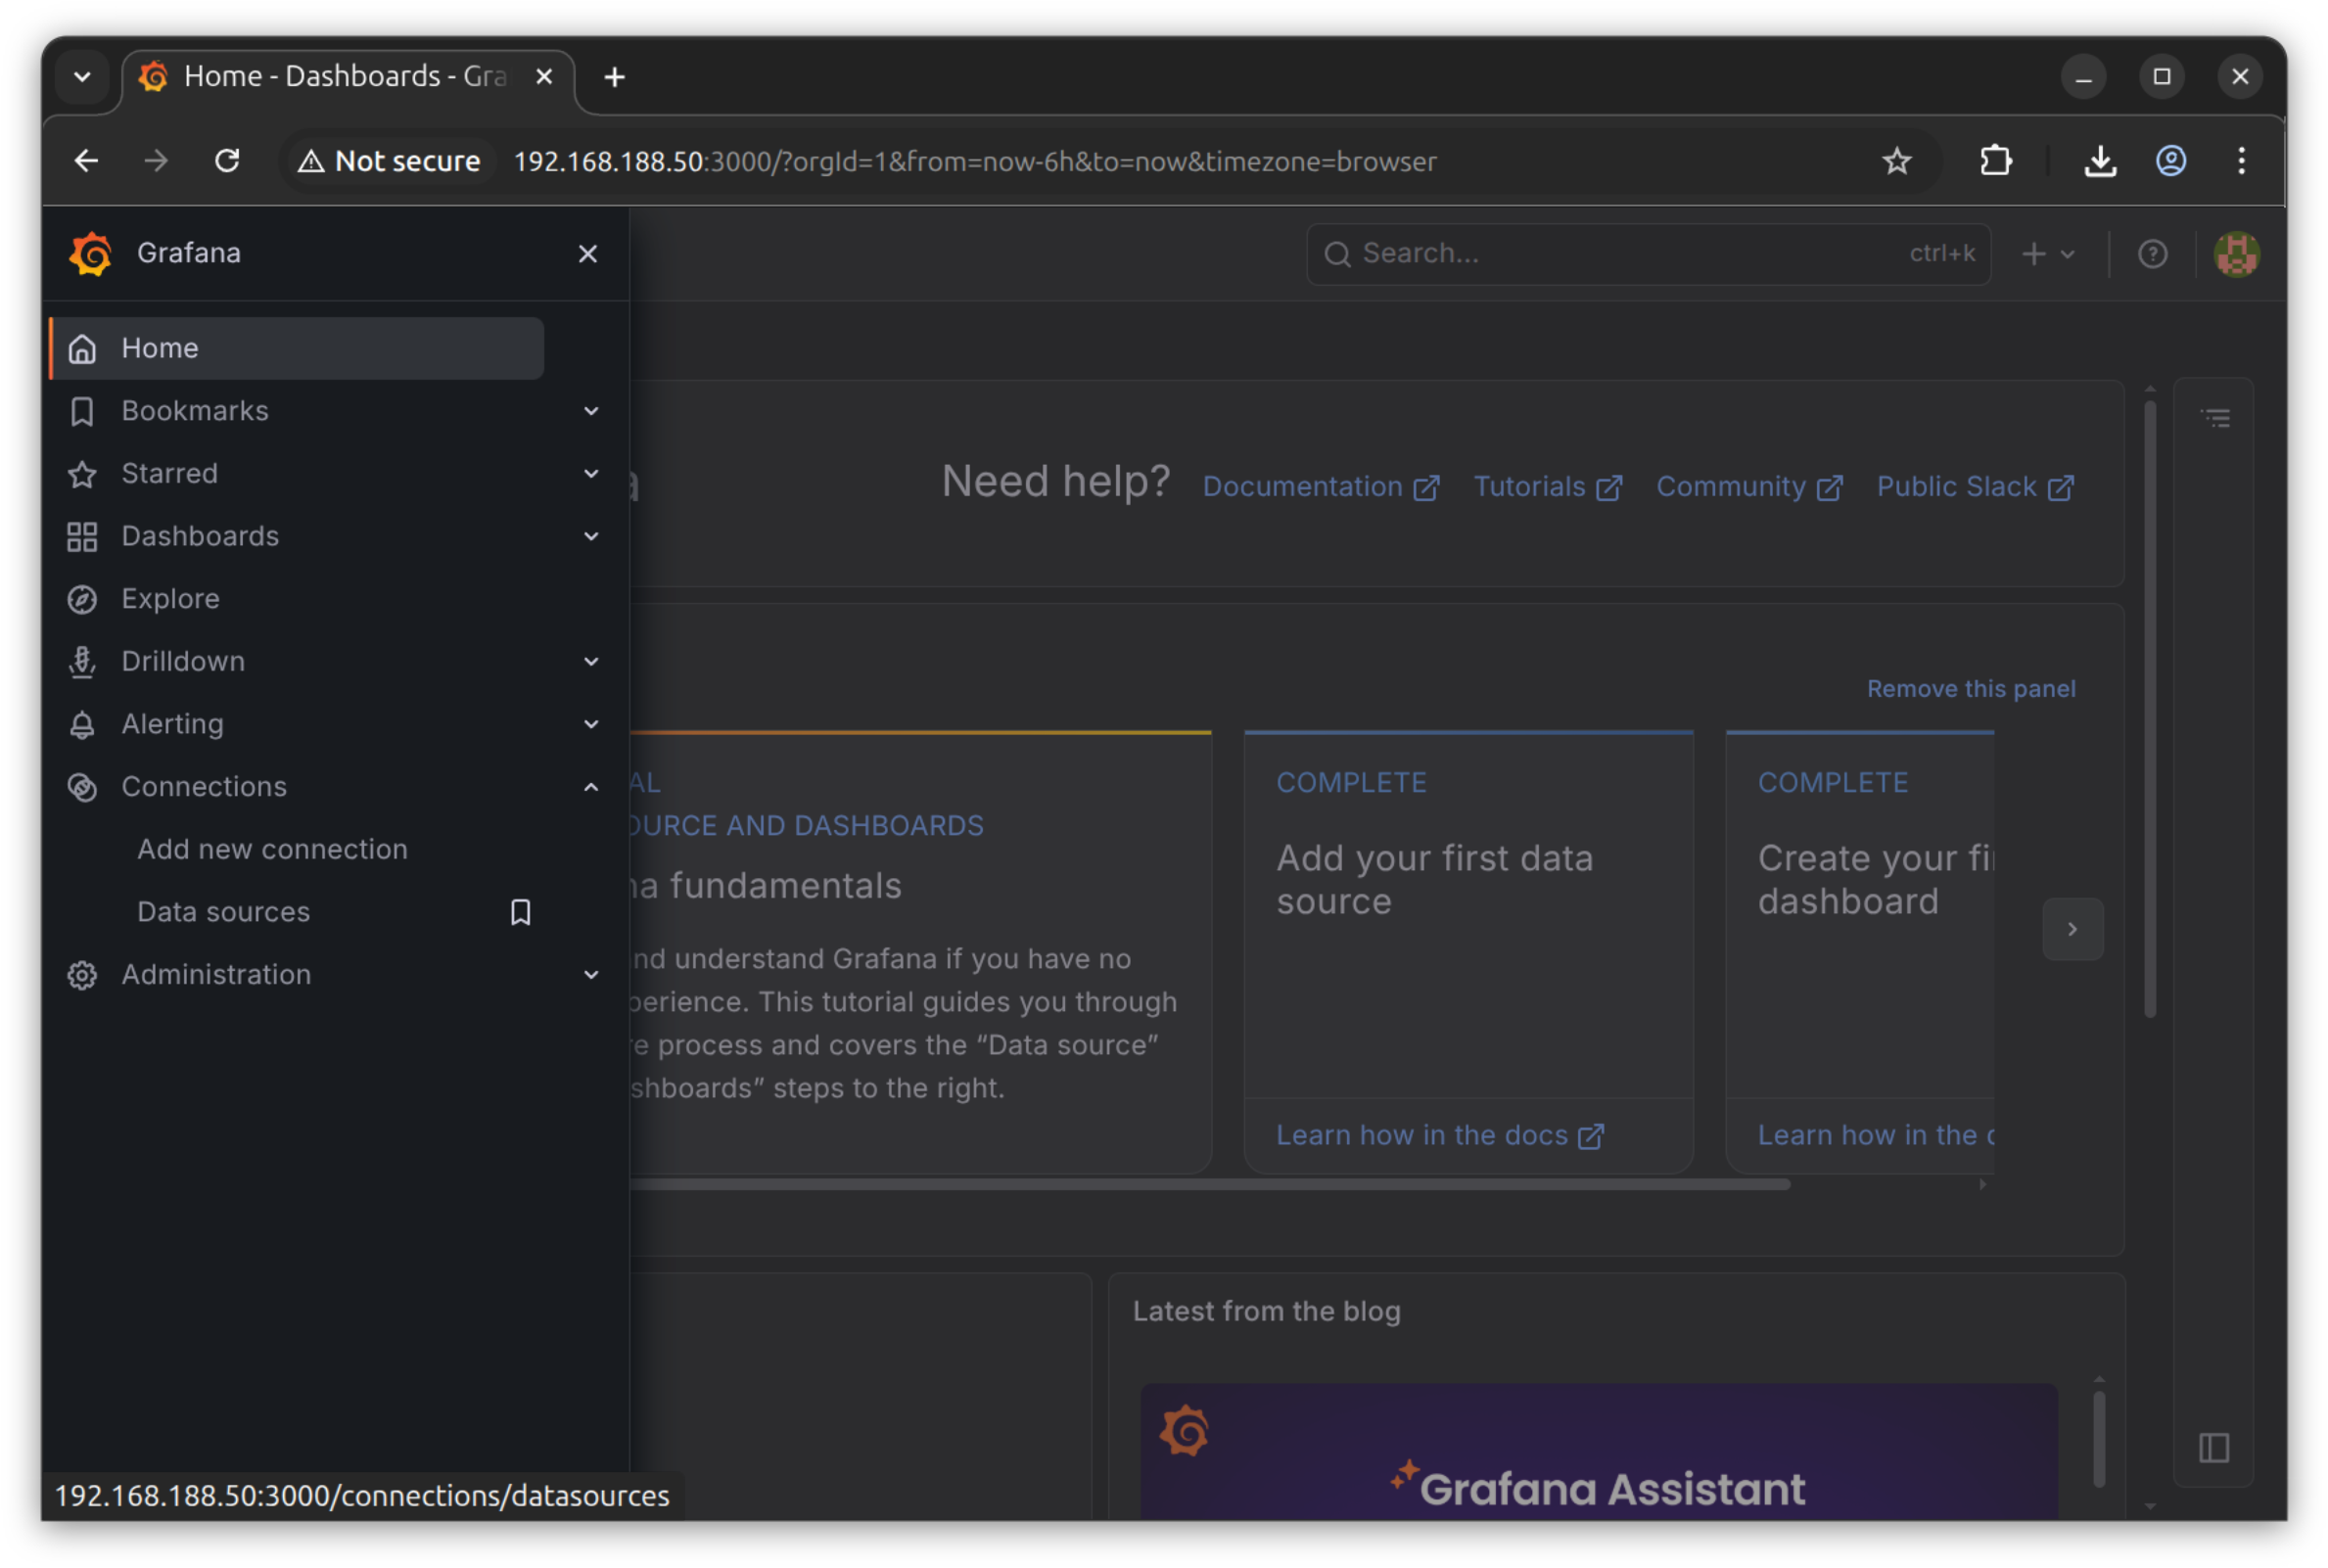Expand the Alerting section chevron
The width and height of the screenshot is (2328, 1568).
(x=591, y=724)
